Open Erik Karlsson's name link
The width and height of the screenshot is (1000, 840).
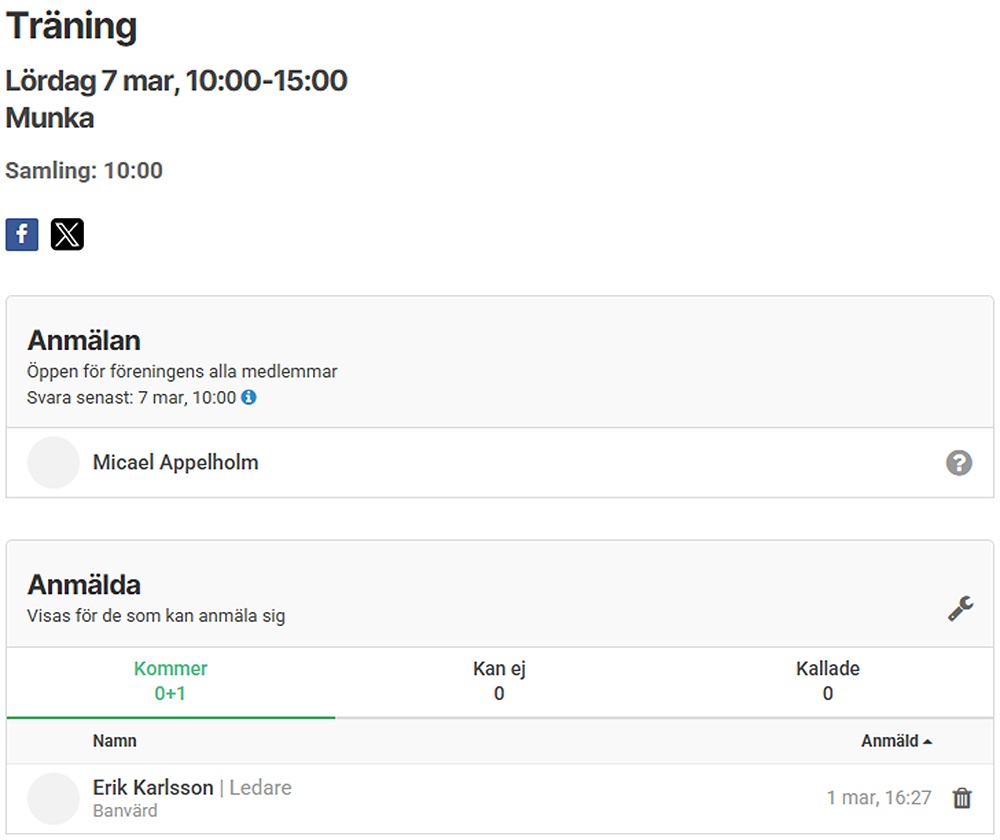[x=153, y=788]
